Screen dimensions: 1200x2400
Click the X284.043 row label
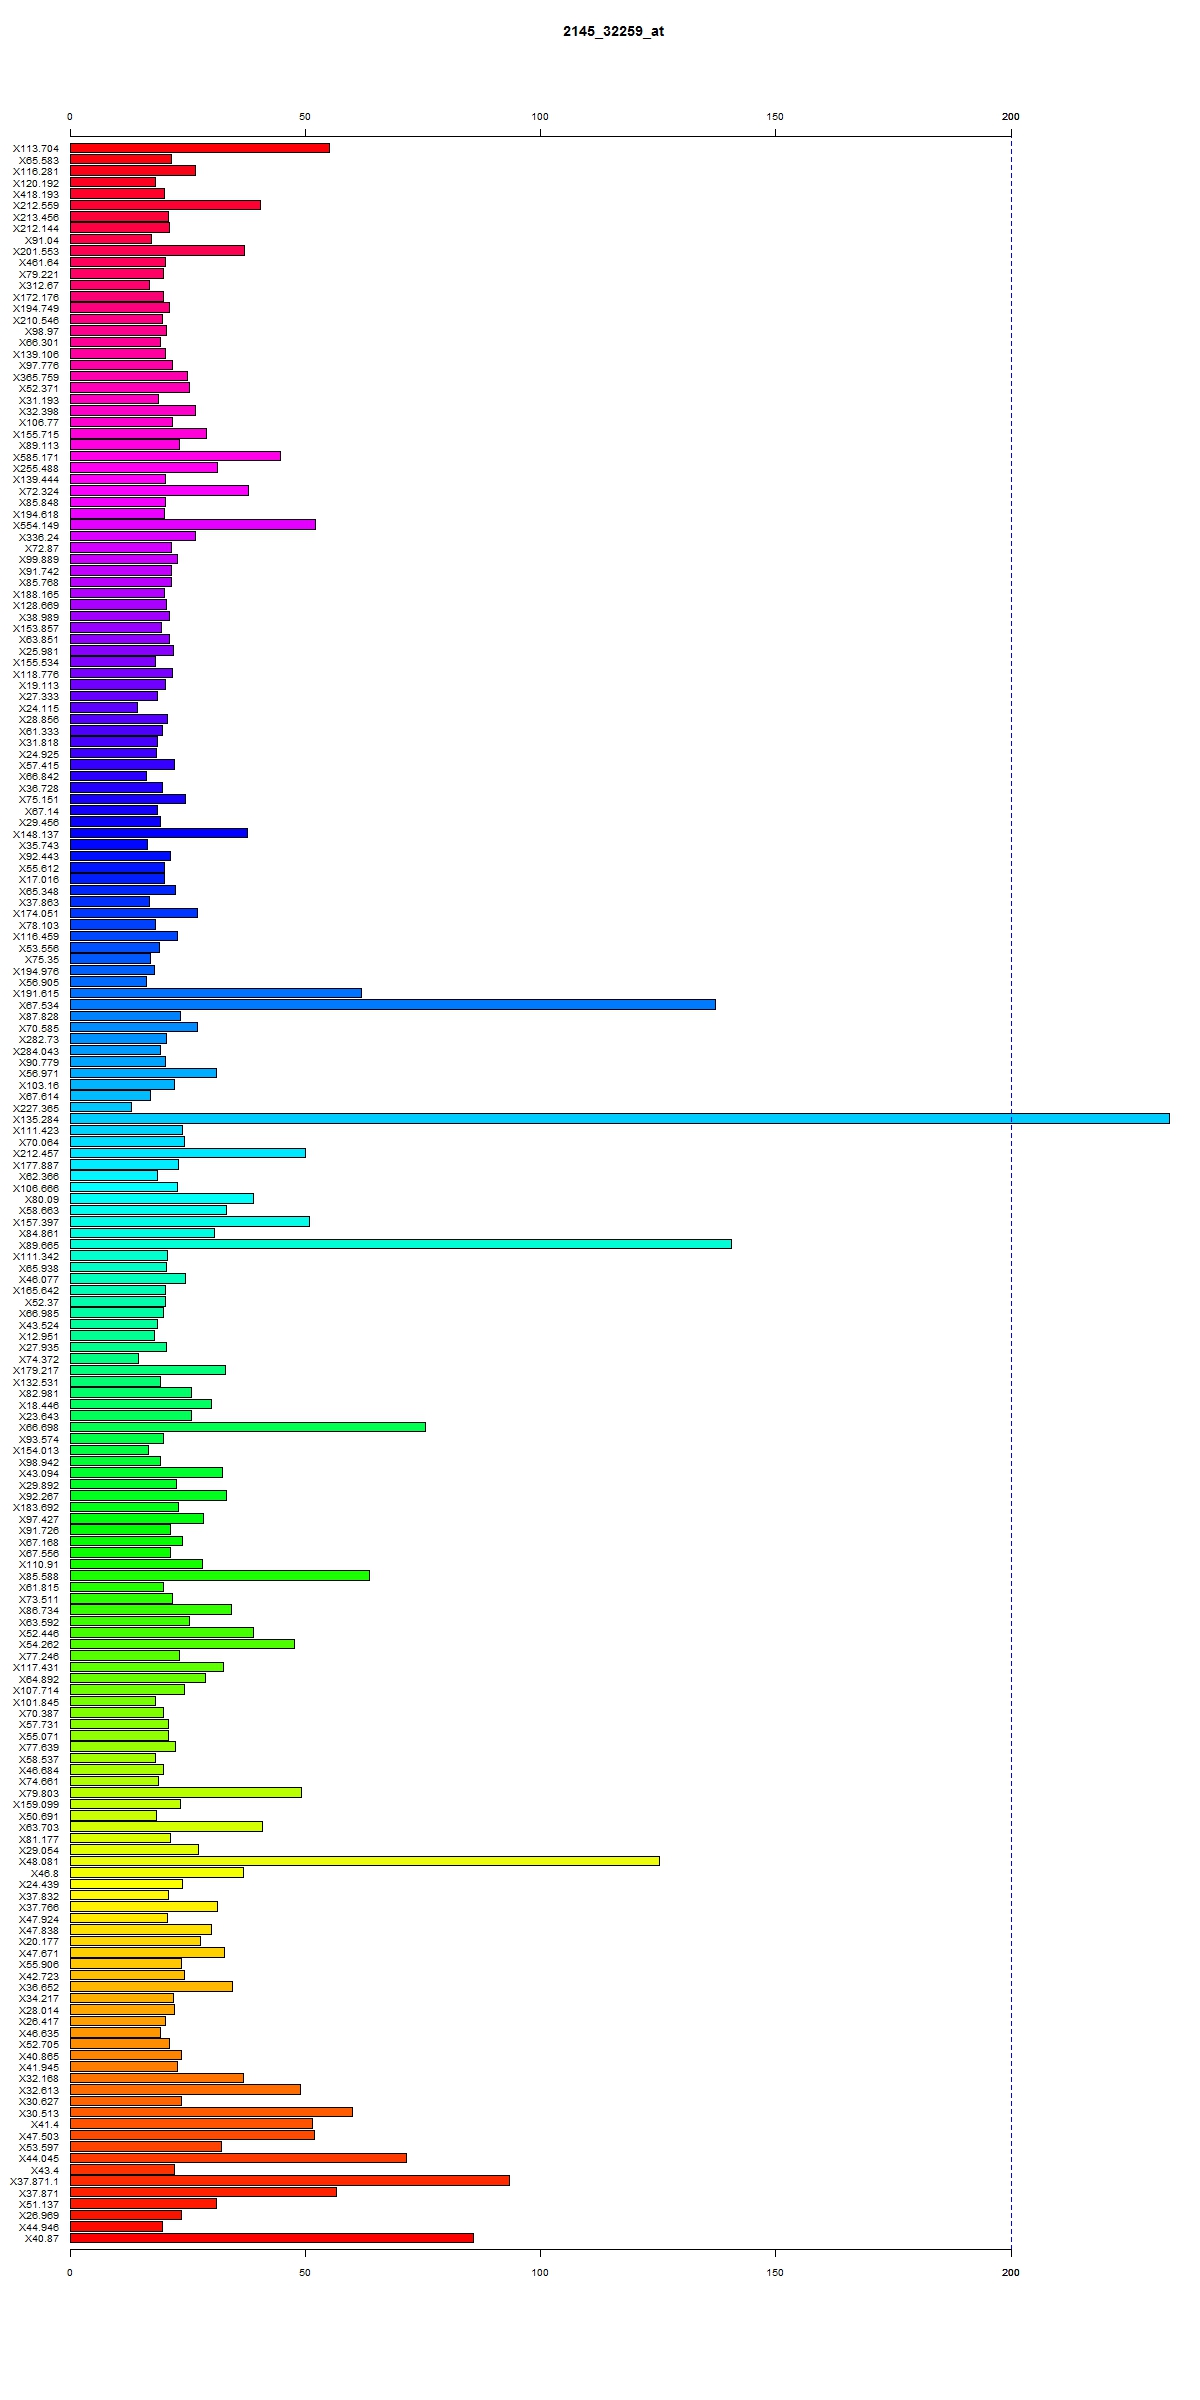(x=36, y=1051)
